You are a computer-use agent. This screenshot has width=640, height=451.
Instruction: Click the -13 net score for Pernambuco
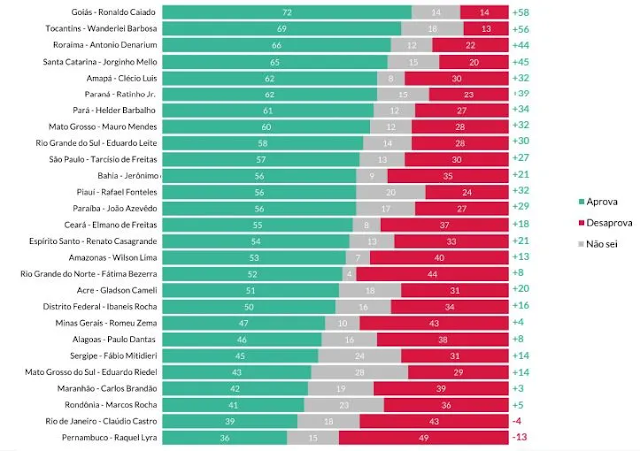tap(520, 437)
